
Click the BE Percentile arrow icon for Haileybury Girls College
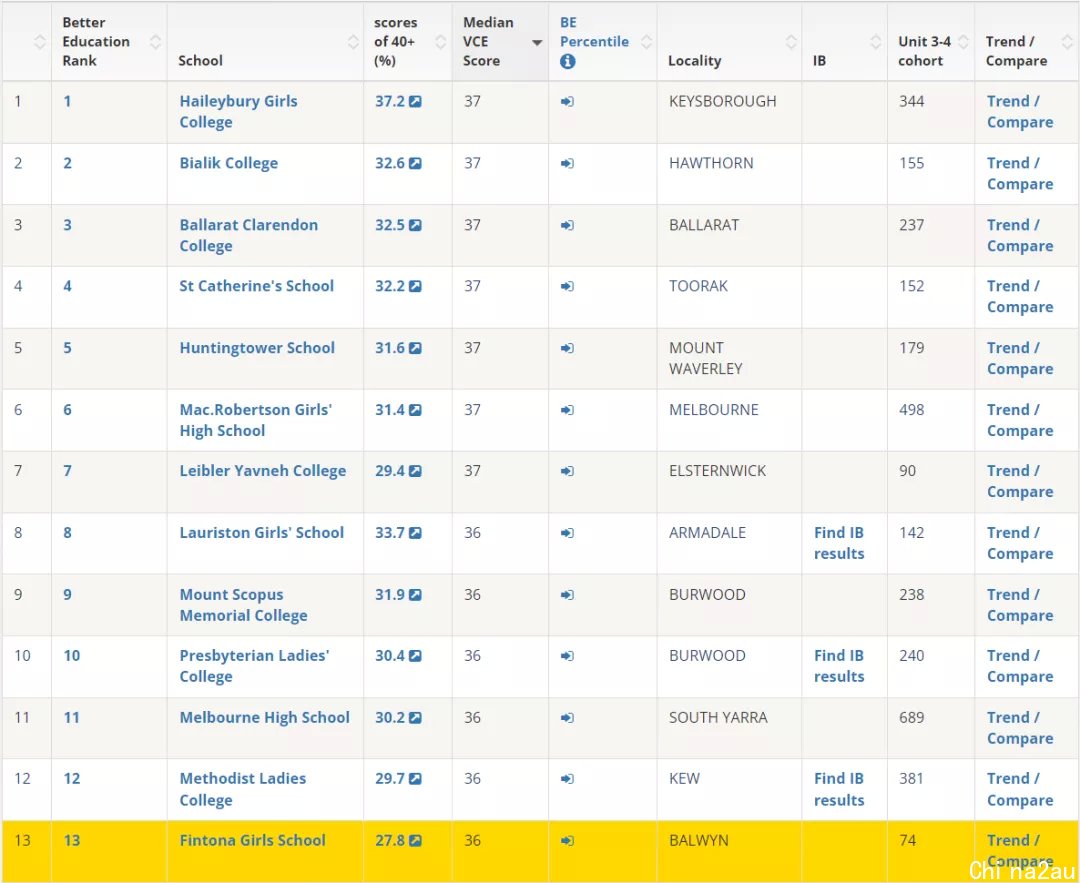[568, 102]
